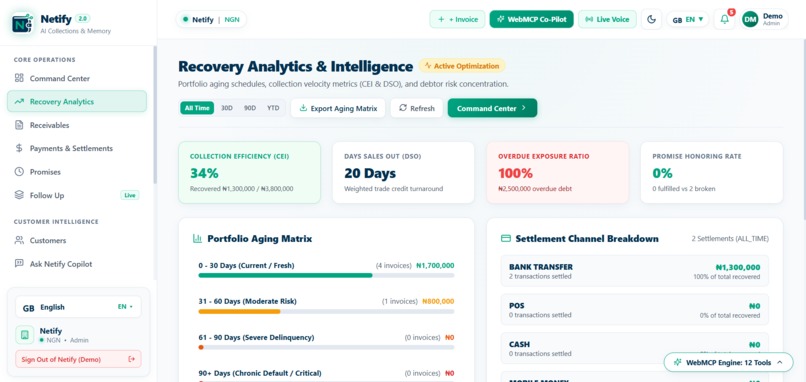Click the Live badge beside Follow Up
806x382 pixels.
(x=130, y=195)
